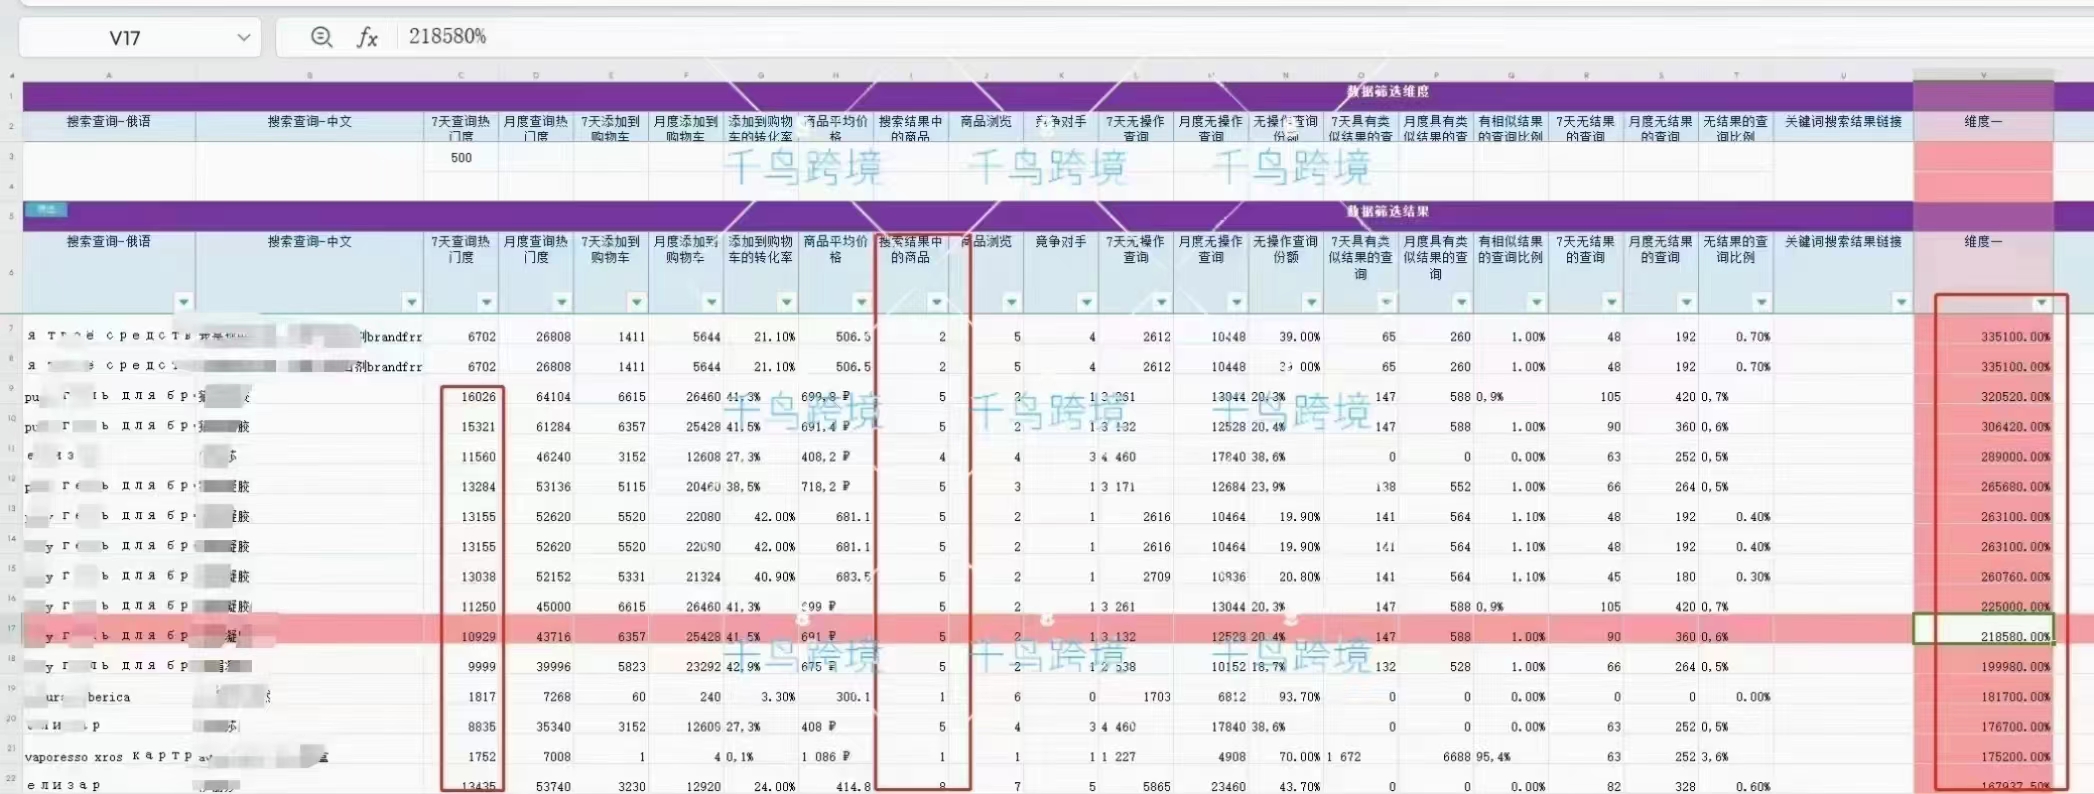The height and width of the screenshot is (794, 2094).
Task: Click the fx insert function icon
Action: [x=367, y=37]
